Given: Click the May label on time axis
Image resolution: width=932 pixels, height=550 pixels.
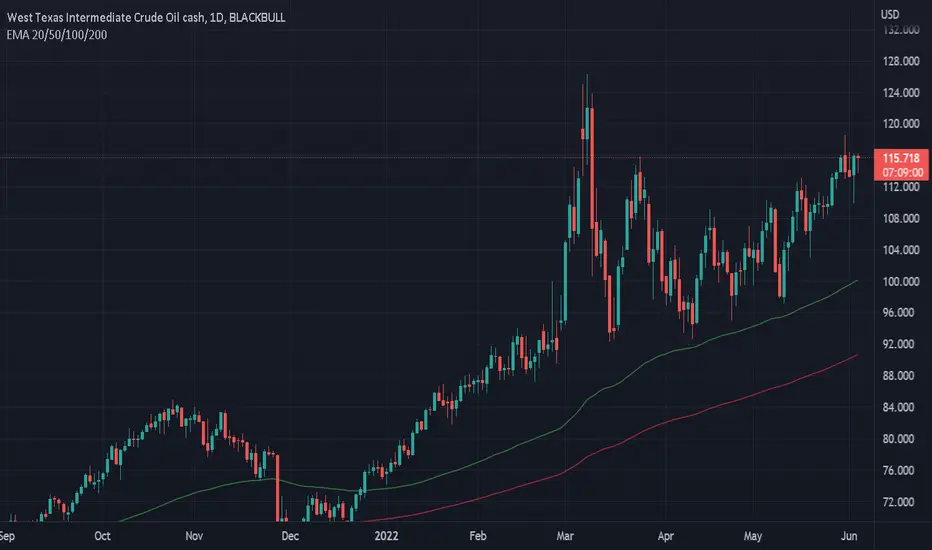Looking at the screenshot, I should (752, 536).
